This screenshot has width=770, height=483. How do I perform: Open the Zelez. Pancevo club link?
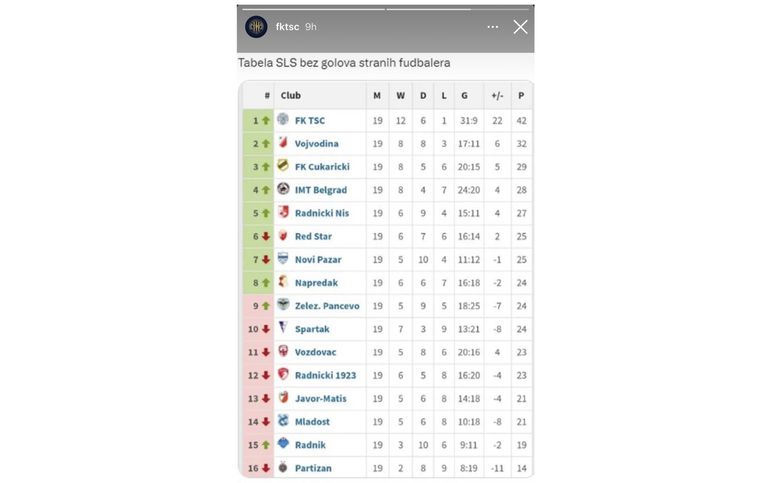327,306
